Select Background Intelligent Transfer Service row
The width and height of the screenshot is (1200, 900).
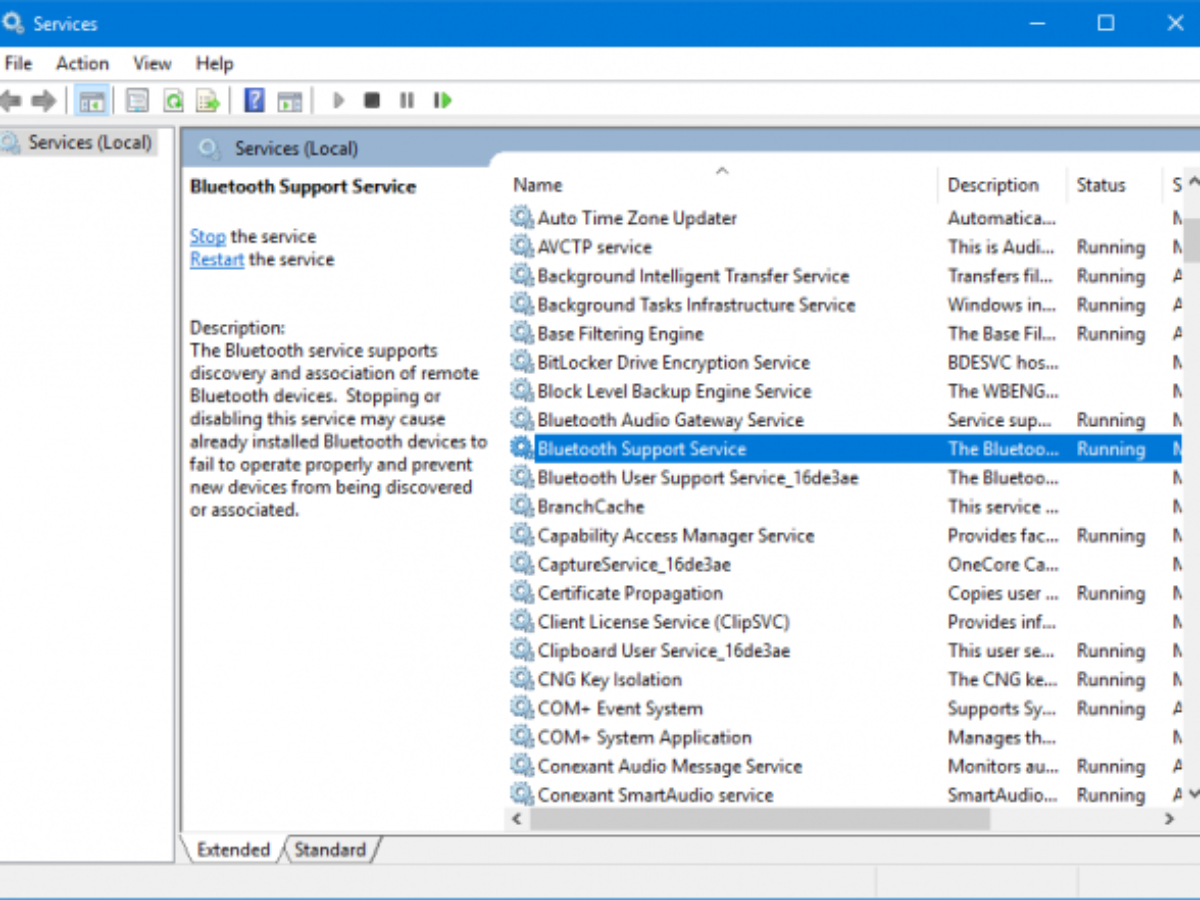846,276
